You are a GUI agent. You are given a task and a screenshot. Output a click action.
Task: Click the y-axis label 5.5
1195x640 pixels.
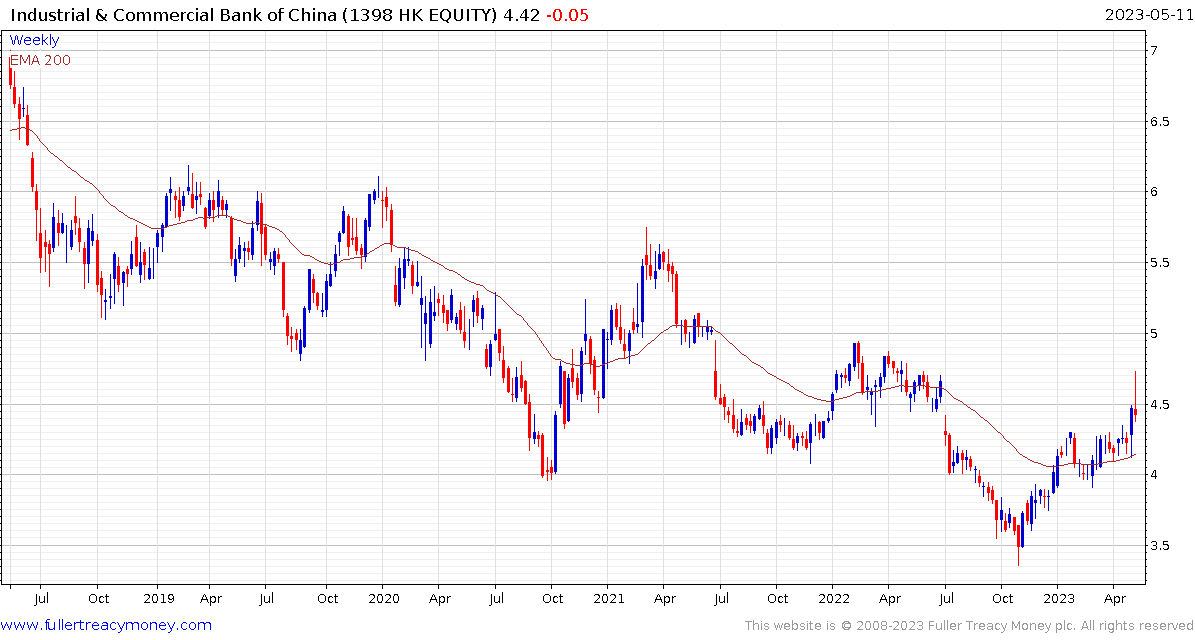(x=1161, y=263)
